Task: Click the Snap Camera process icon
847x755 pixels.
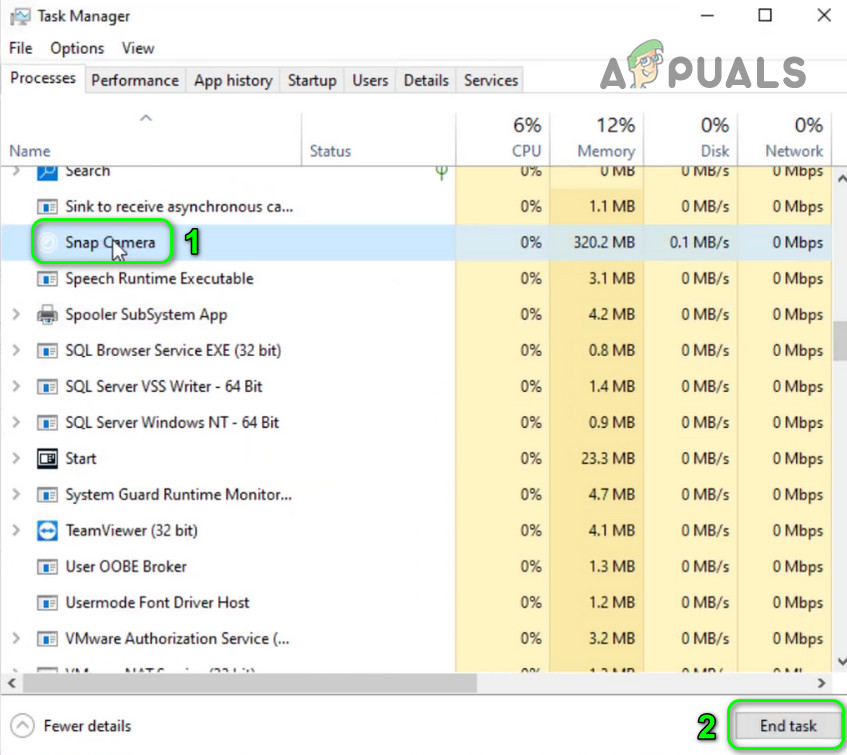Action: click(x=48, y=242)
